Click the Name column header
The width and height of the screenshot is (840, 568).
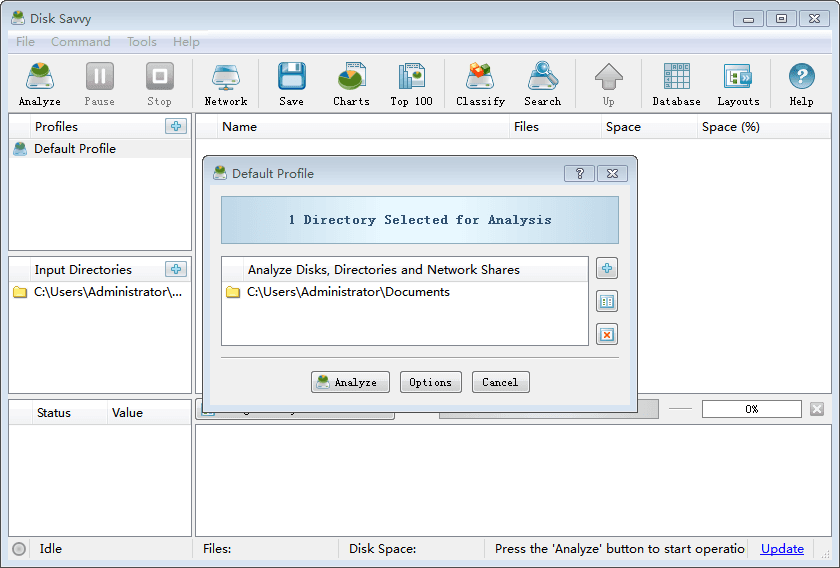point(363,126)
